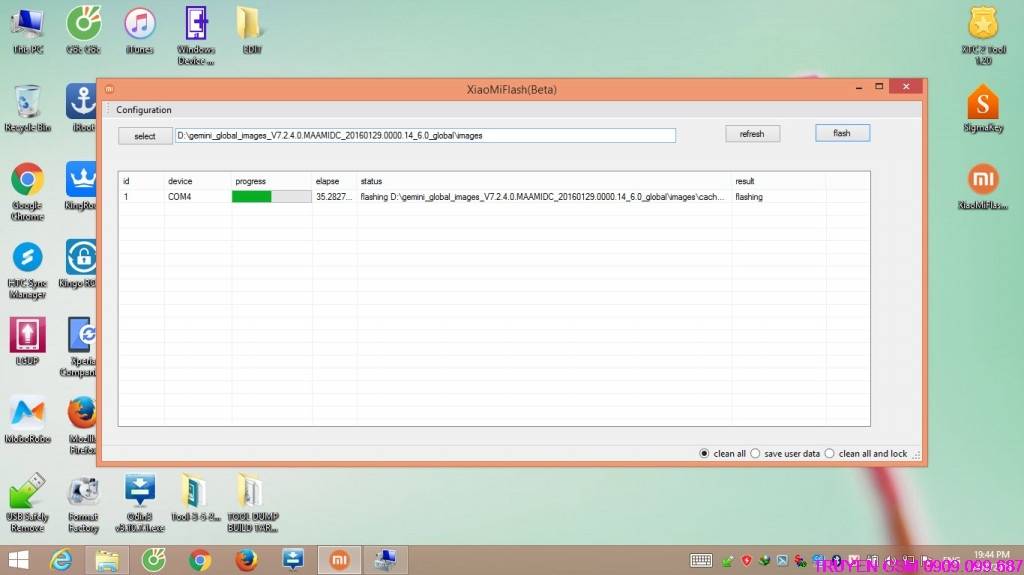1024x575 pixels.
Task: Select the save user data option
Action: click(755, 453)
